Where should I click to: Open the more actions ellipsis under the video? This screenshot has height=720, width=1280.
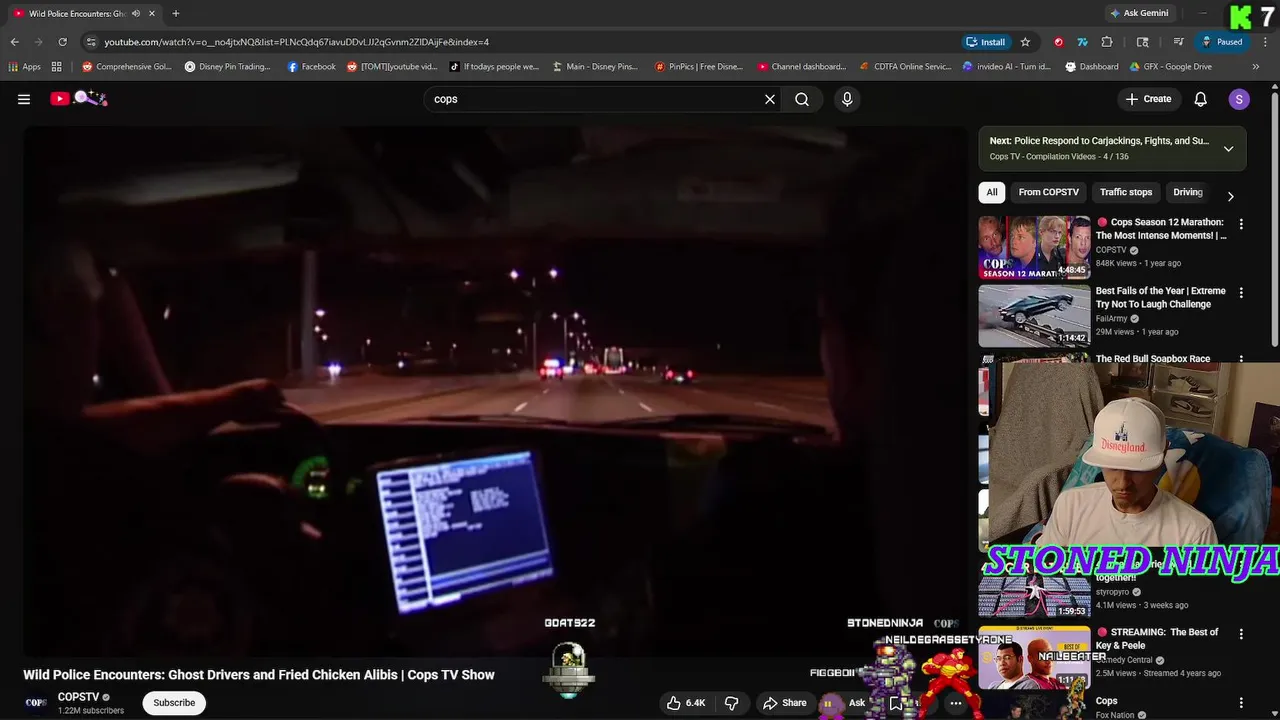point(955,703)
